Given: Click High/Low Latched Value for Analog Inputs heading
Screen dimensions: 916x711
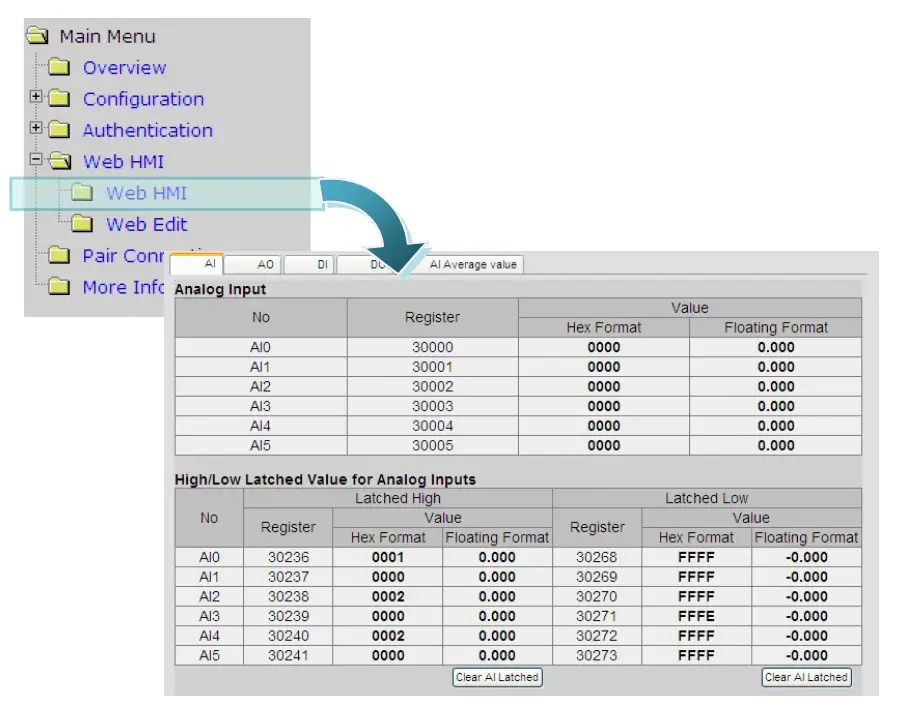Looking at the screenshot, I should click(325, 480).
